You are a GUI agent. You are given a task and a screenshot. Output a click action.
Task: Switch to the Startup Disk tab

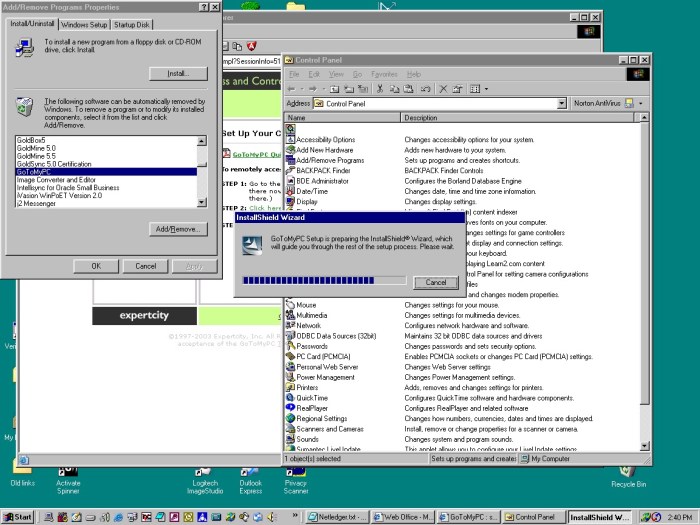131,25
